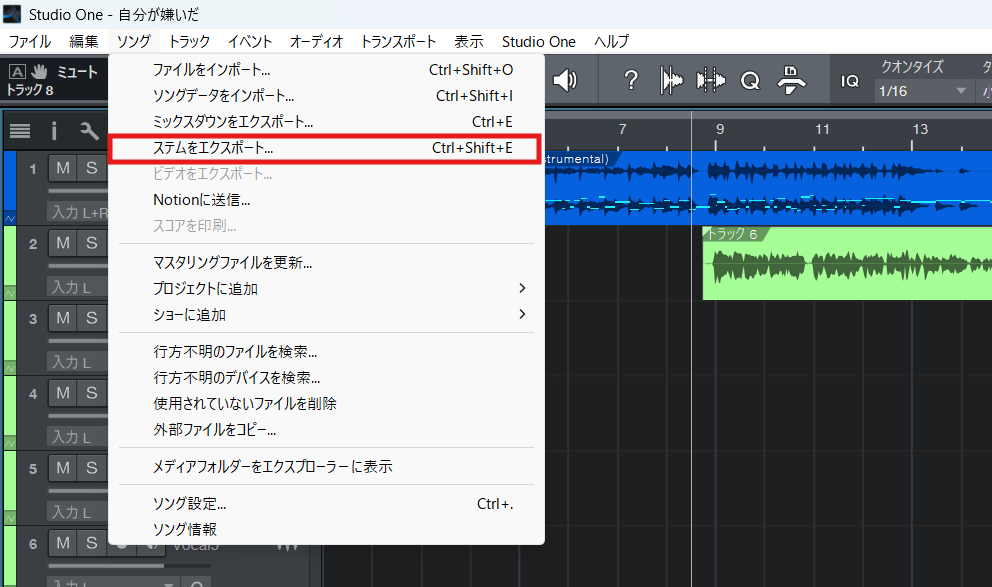Mute track 1 with its M button
Screen dimensions: 992x587
pyautogui.click(x=60, y=168)
